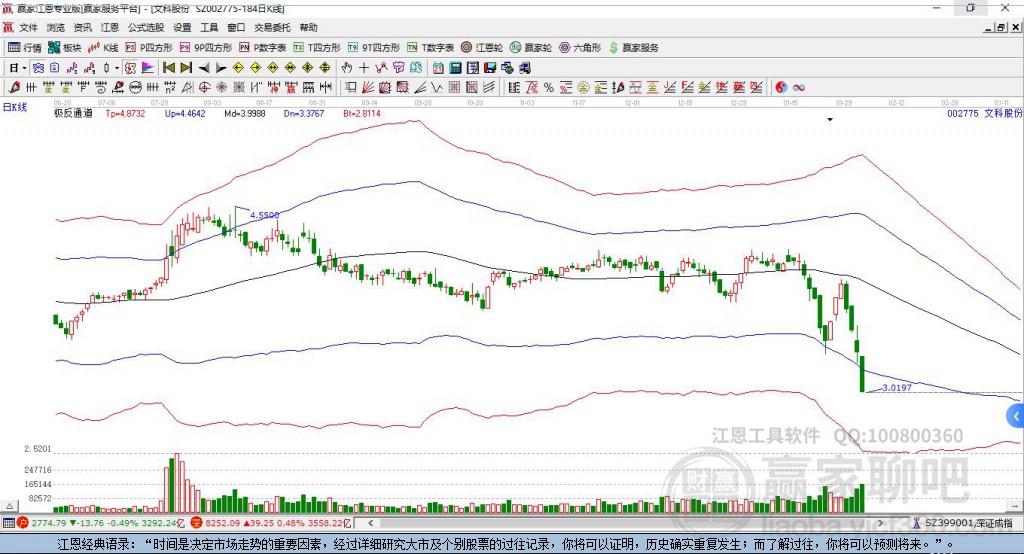Open the calculator tool icon
Screen dimensions: 1024x554
455,68
